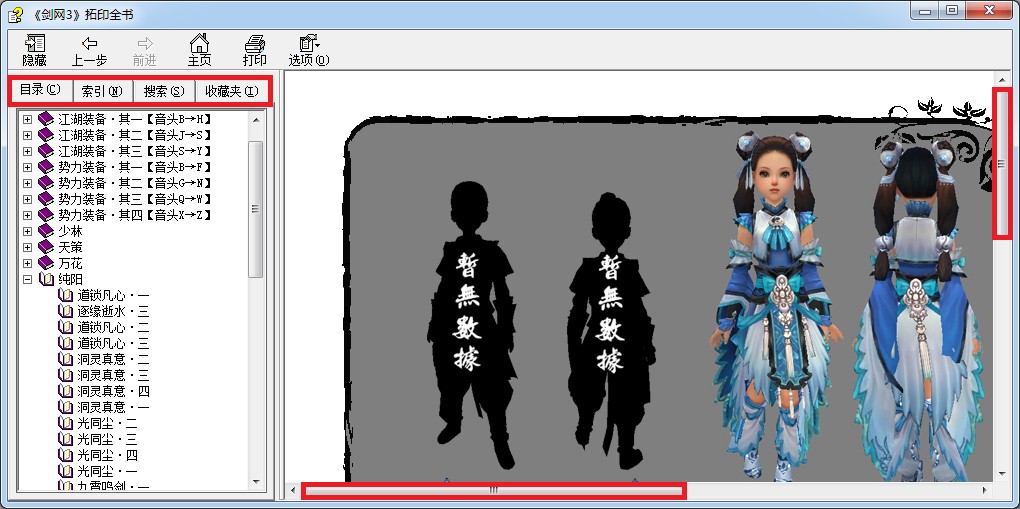Expand 势力装备·其一【音头B→F】 node

(x=27, y=167)
